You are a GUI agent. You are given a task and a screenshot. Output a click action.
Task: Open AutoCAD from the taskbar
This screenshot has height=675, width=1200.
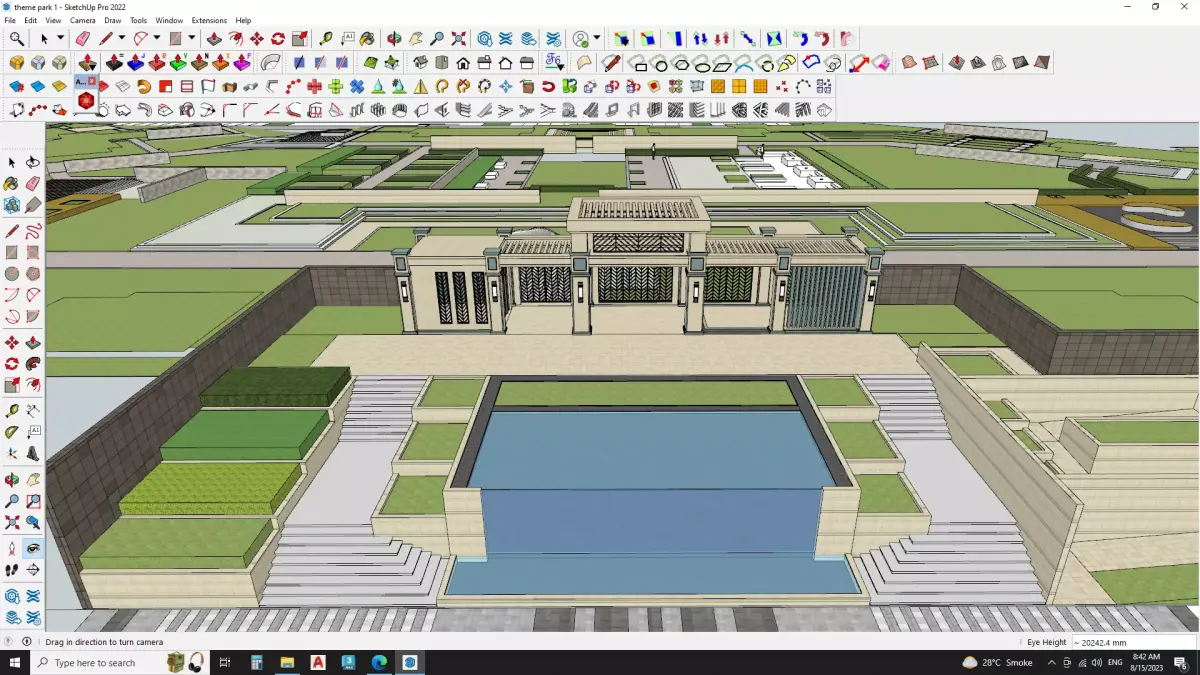318,662
